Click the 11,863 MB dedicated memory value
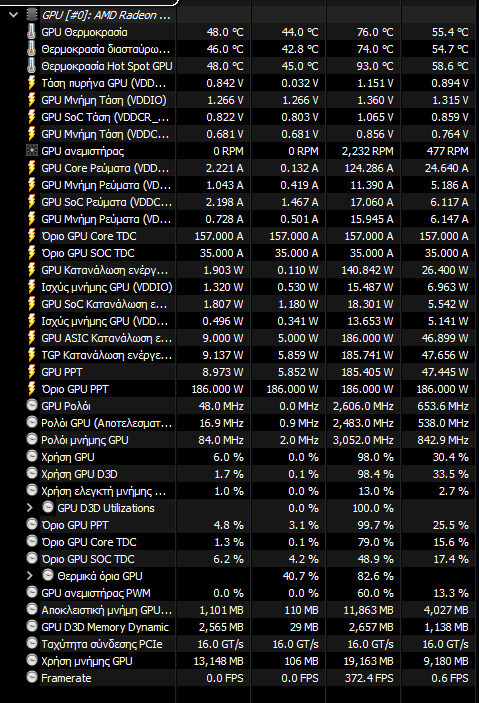This screenshot has height=703, width=479. coord(368,610)
